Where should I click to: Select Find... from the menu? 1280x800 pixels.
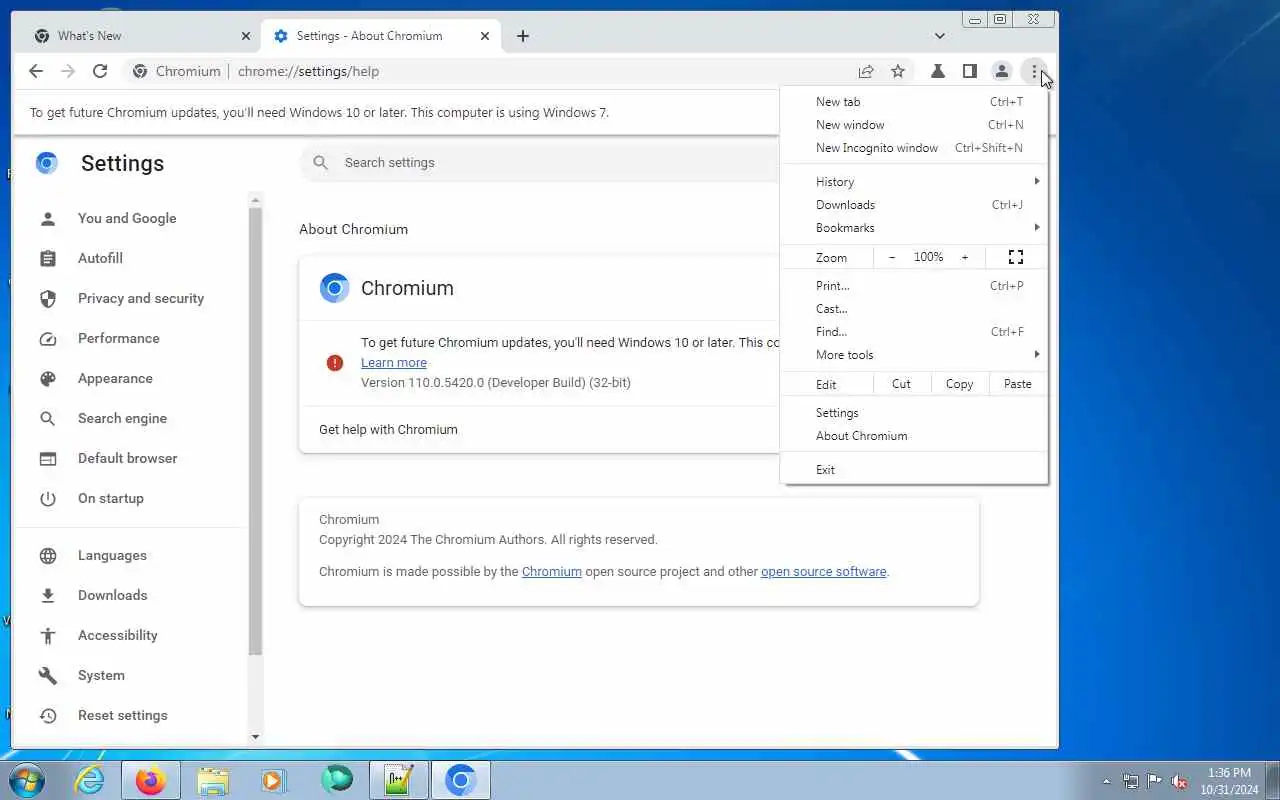pos(914,331)
